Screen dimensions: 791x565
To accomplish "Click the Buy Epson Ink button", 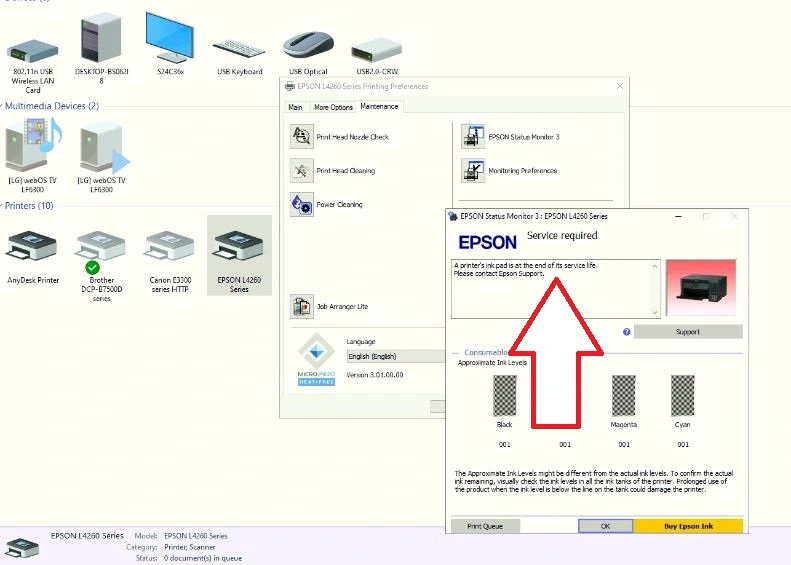I will pyautogui.click(x=689, y=526).
